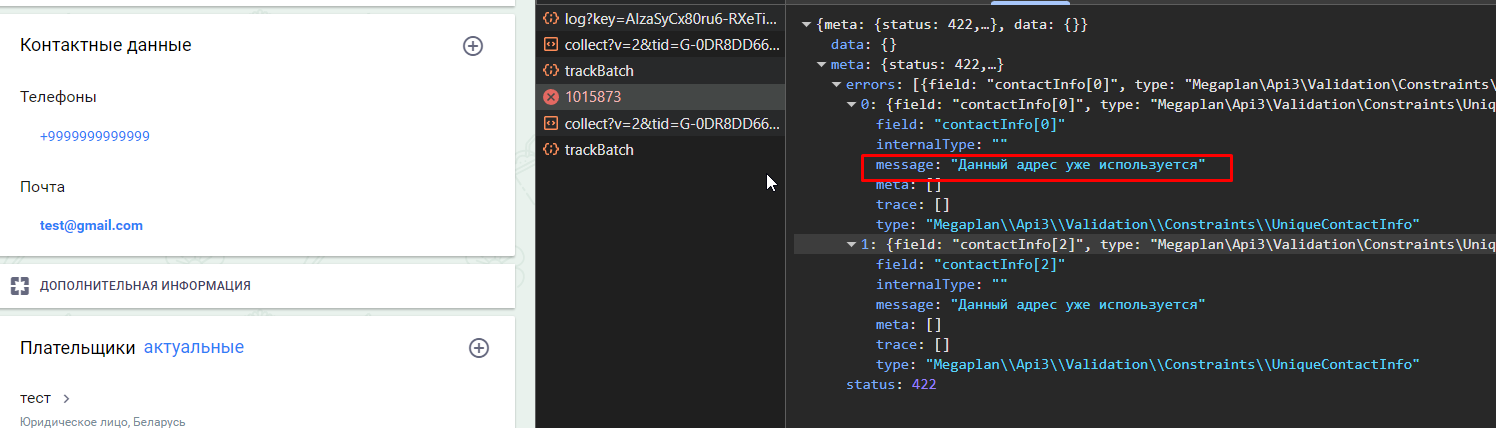Click the plus icon beside Контактные данные
Image resolution: width=1496 pixels, height=428 pixels.
pos(473,45)
